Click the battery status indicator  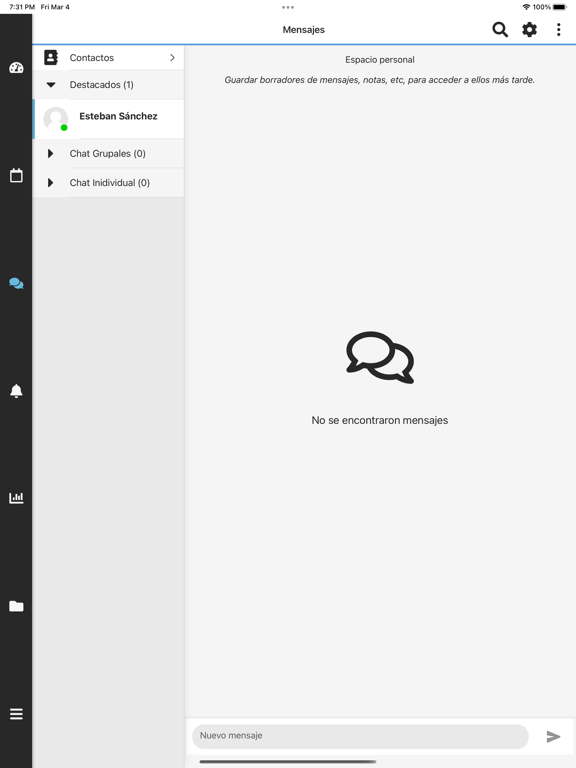pyautogui.click(x=560, y=7)
